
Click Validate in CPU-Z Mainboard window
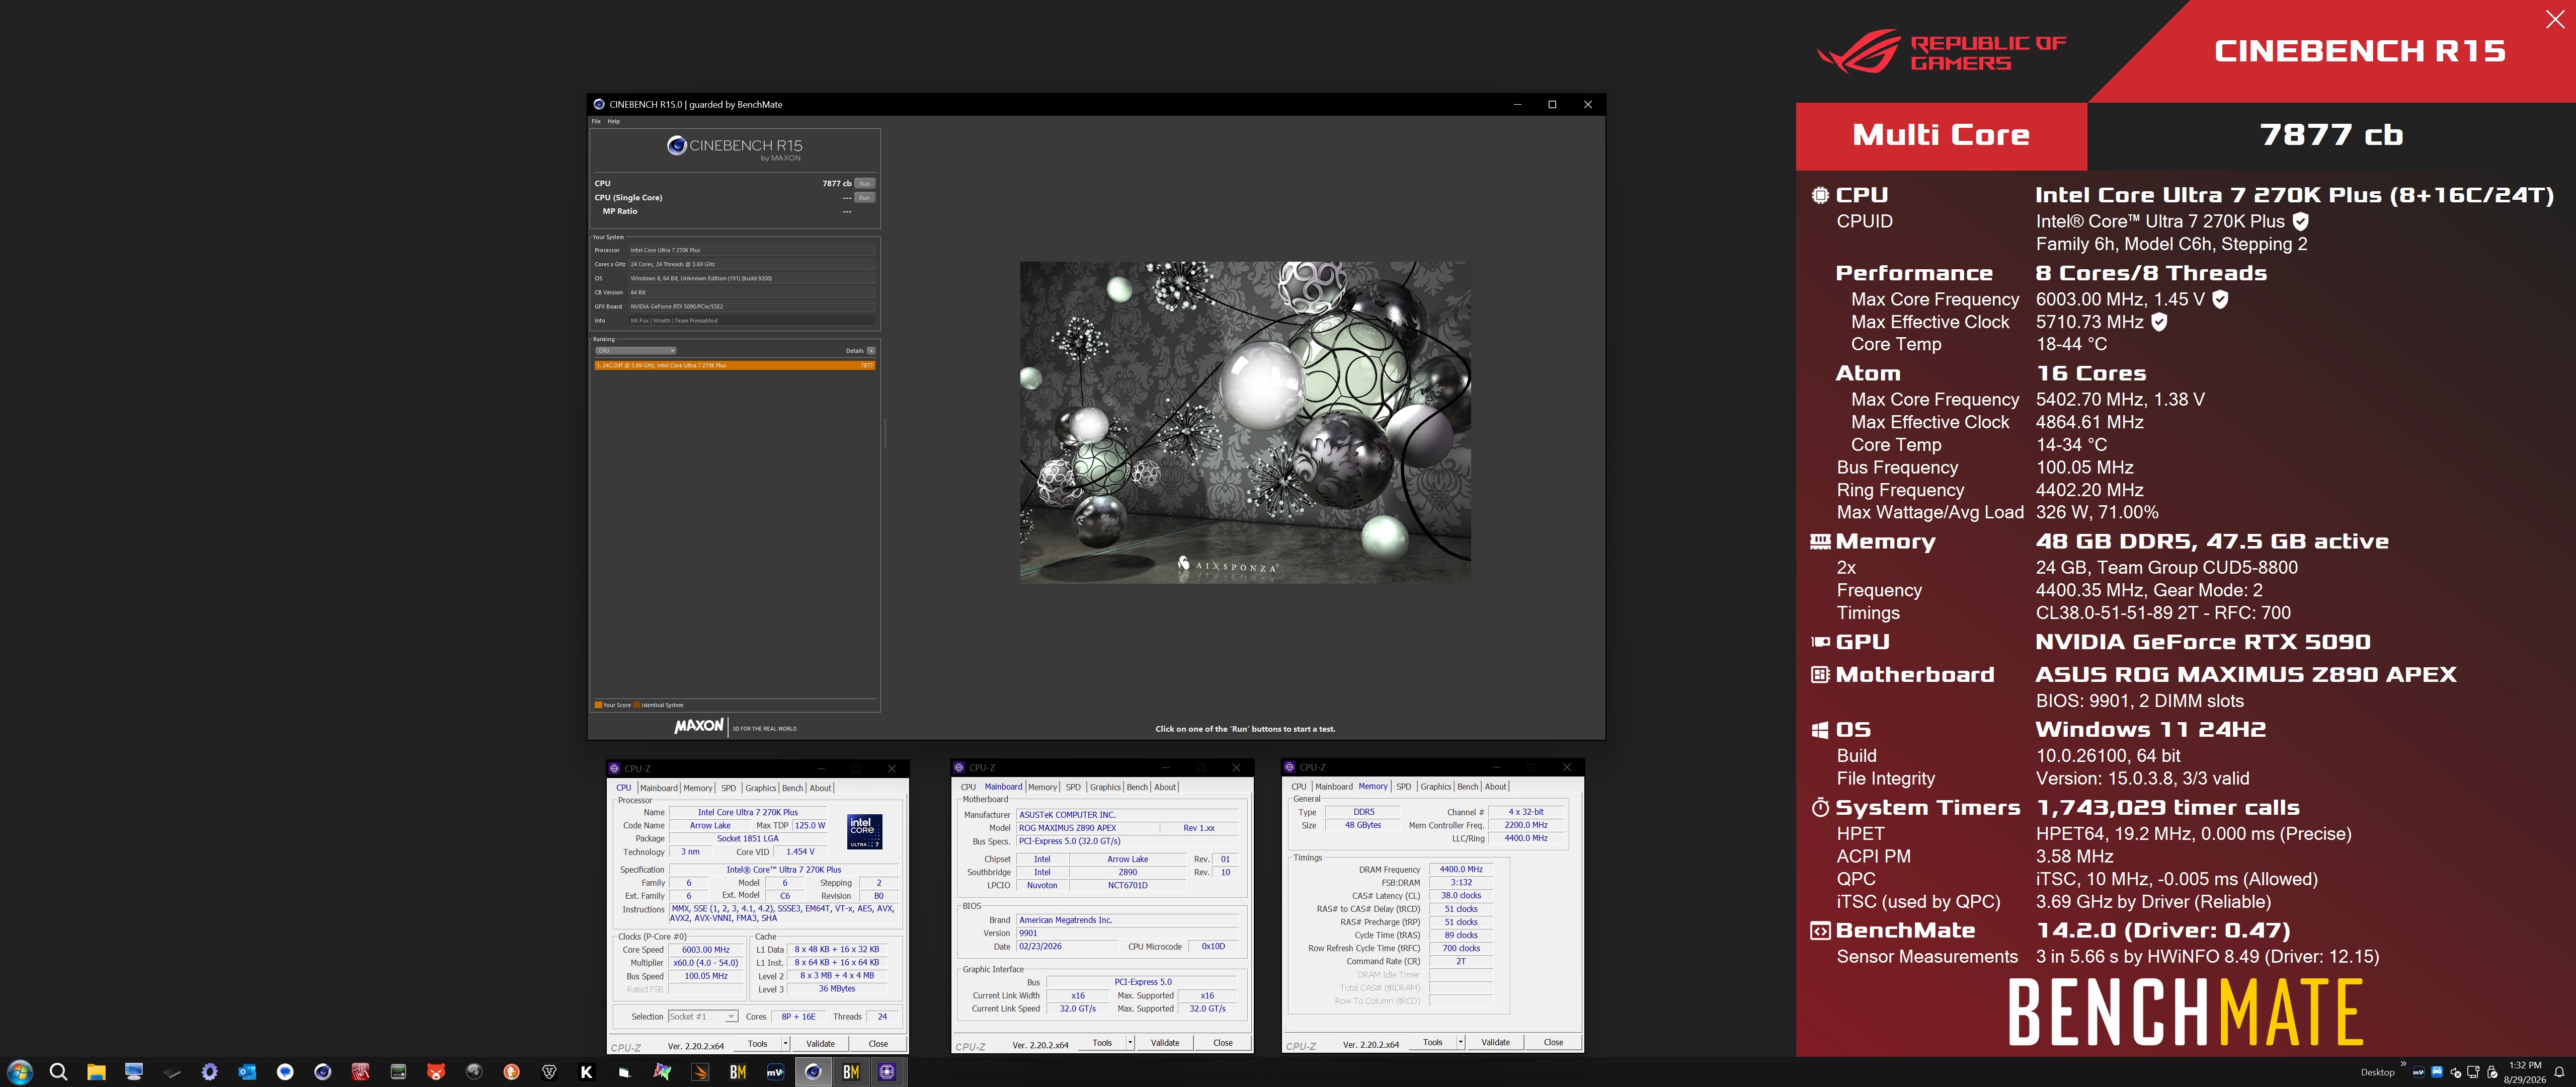coord(1165,1042)
